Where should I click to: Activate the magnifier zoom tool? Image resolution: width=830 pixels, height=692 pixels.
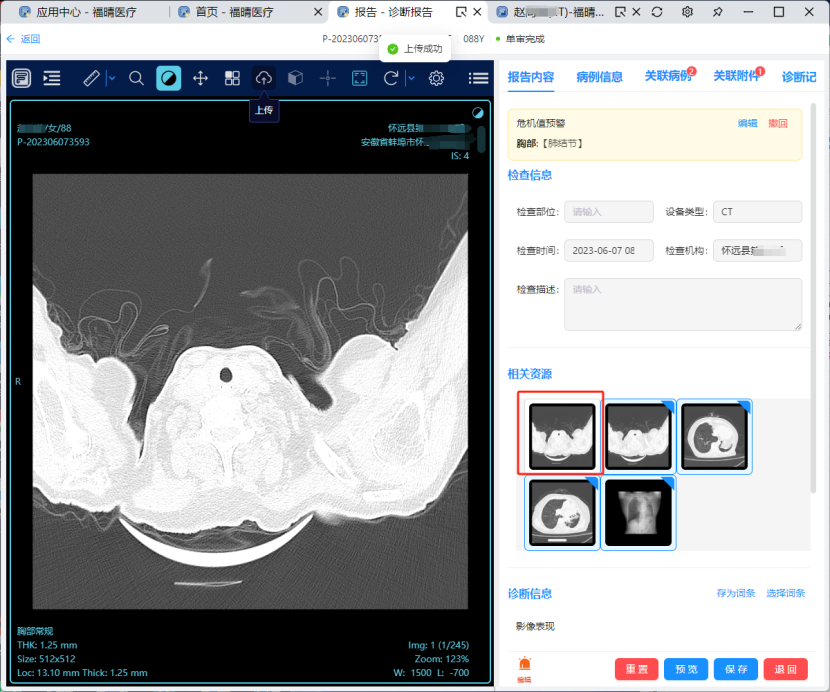[137, 78]
